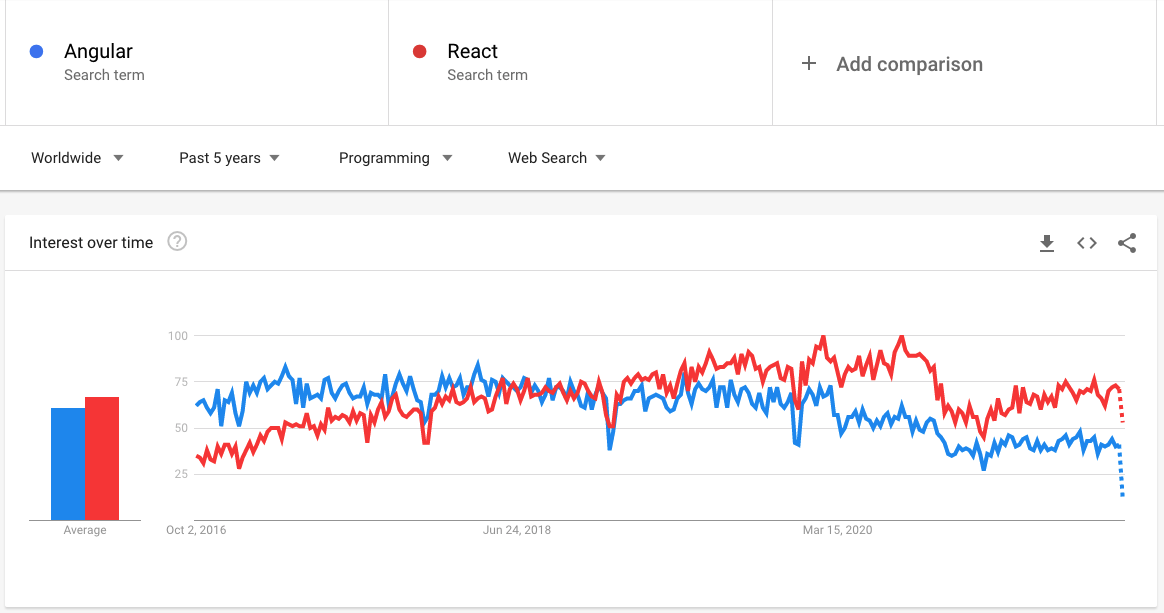The height and width of the screenshot is (613, 1164).
Task: Edit the React search term
Action: coord(473,52)
